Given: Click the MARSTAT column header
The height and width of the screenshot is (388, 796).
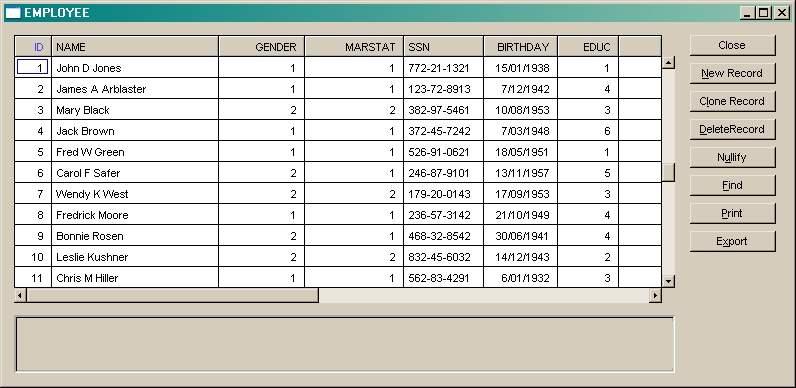Looking at the screenshot, I should [x=354, y=47].
